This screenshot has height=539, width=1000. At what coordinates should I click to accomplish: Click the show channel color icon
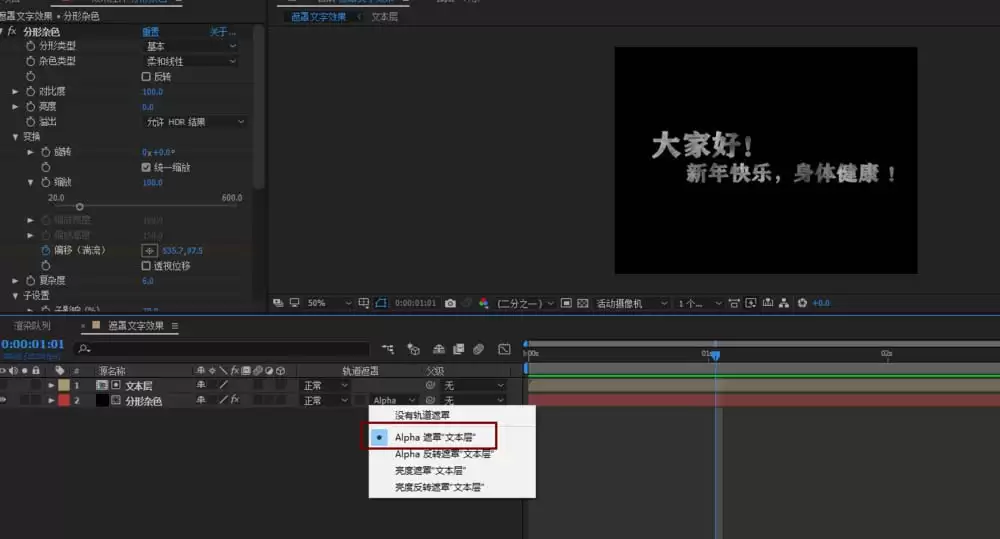click(x=483, y=303)
